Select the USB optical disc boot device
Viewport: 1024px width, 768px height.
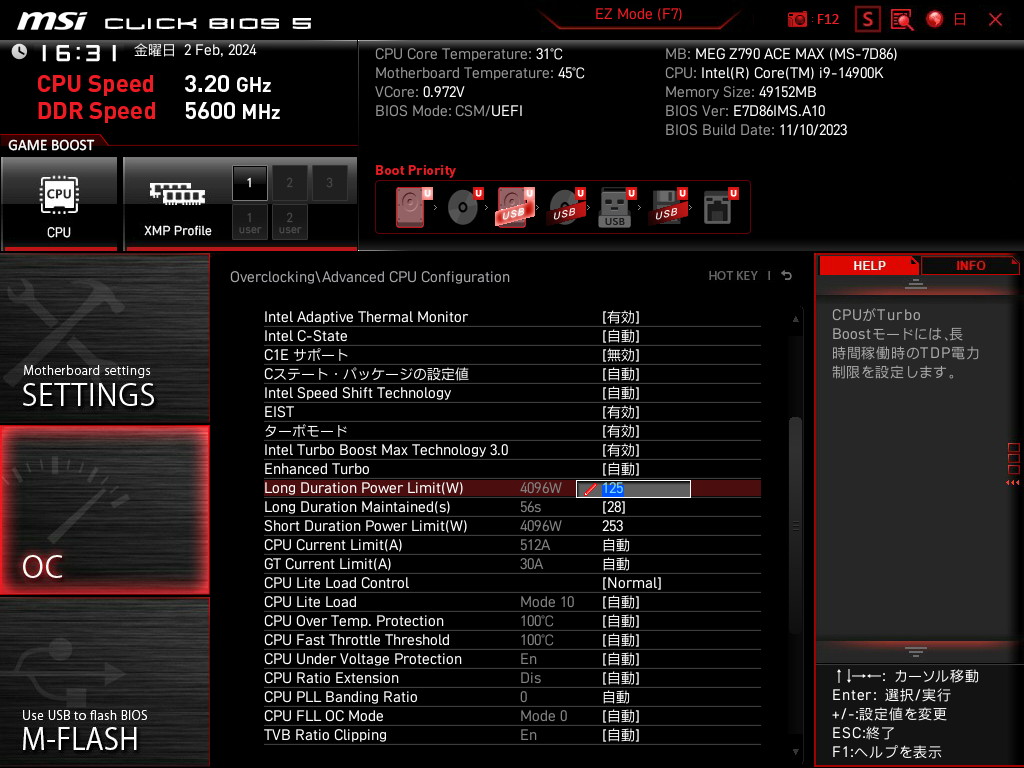tap(566, 207)
